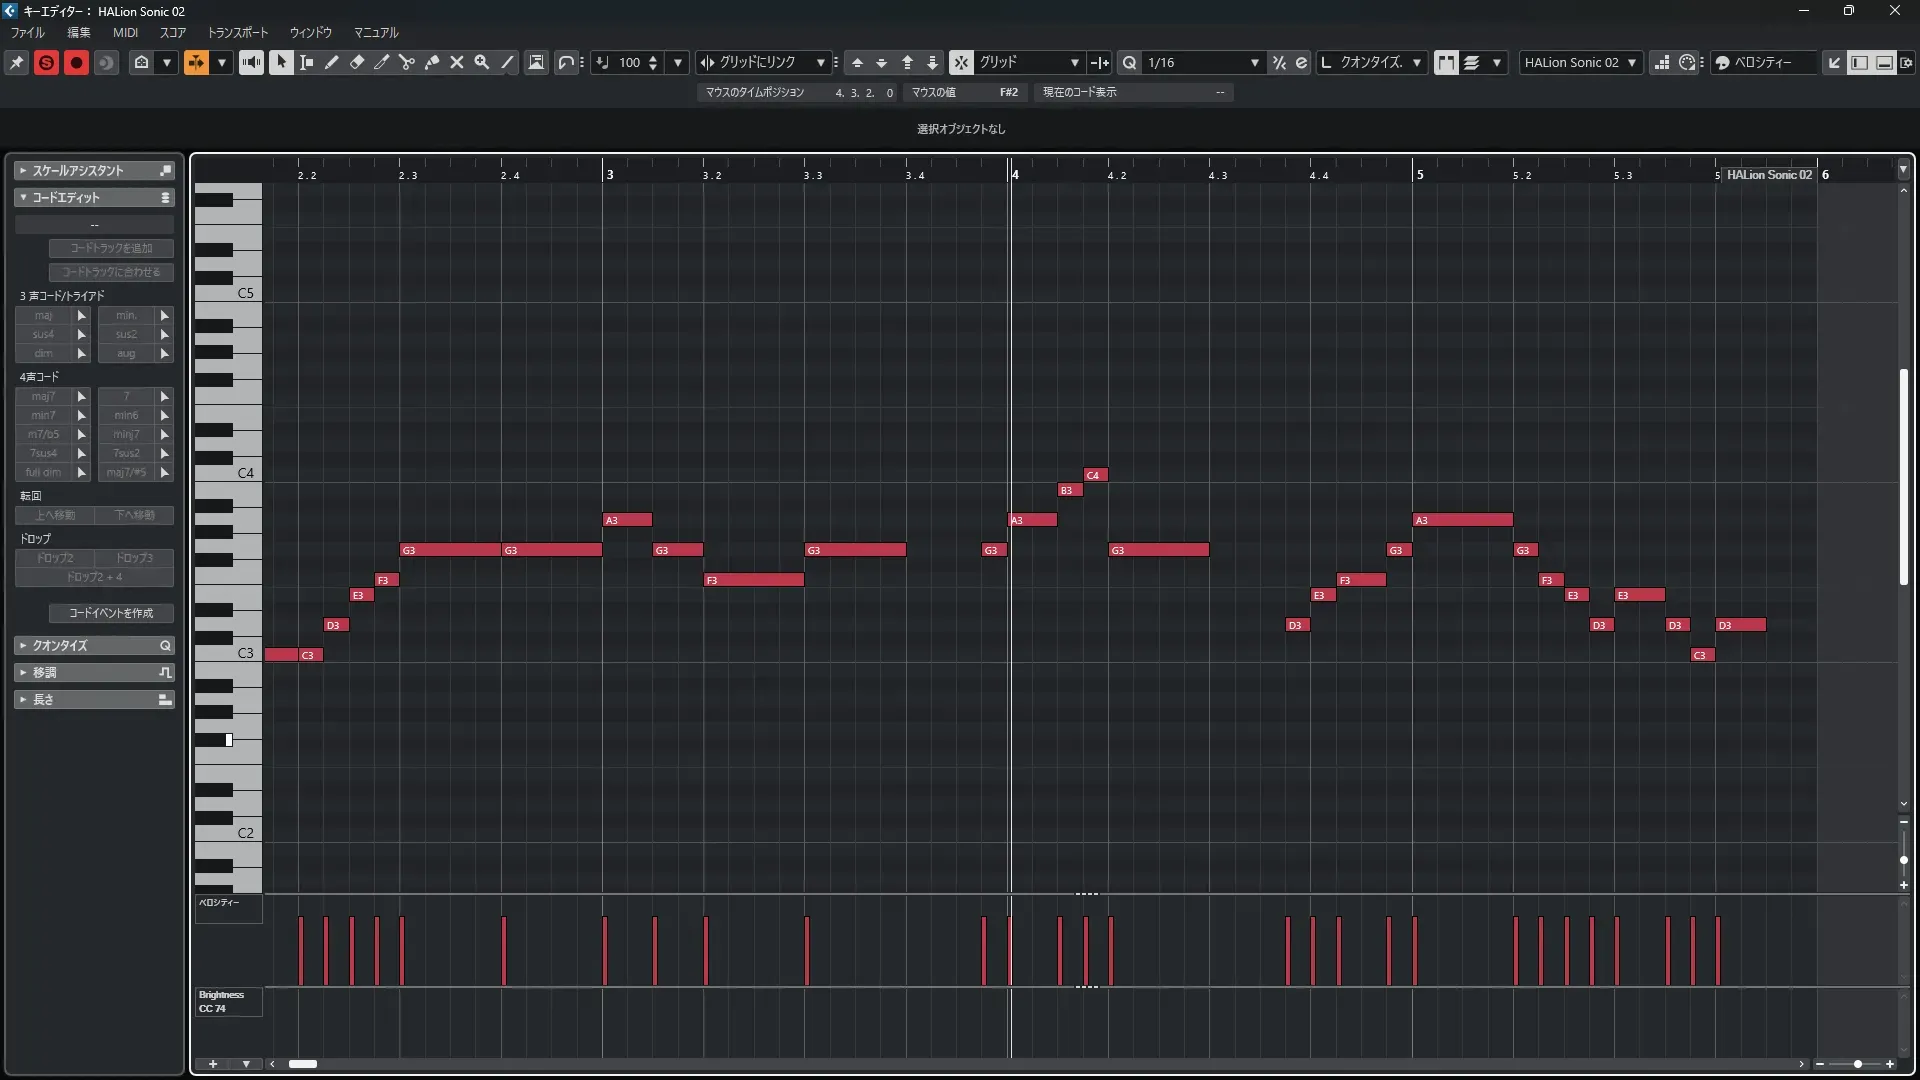Open the 1/16 quantize preset dropdown
The image size is (1920, 1080).
click(1255, 62)
